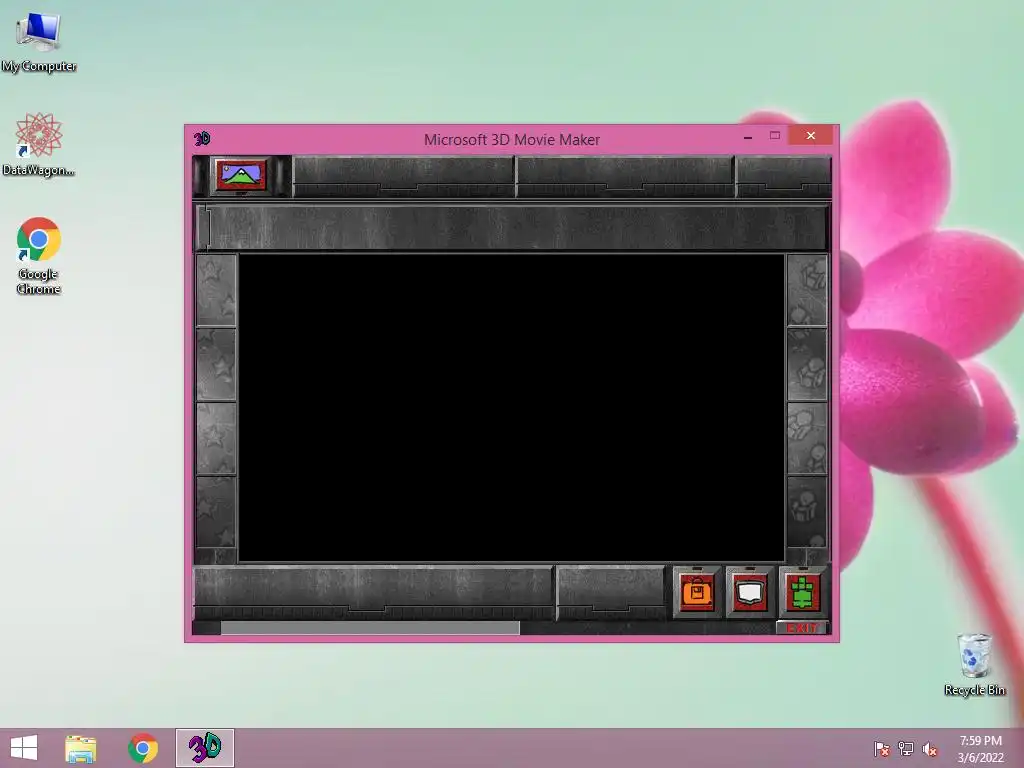Select the Recycle Bin desktop icon
The image size is (1024, 768).
pos(974,664)
